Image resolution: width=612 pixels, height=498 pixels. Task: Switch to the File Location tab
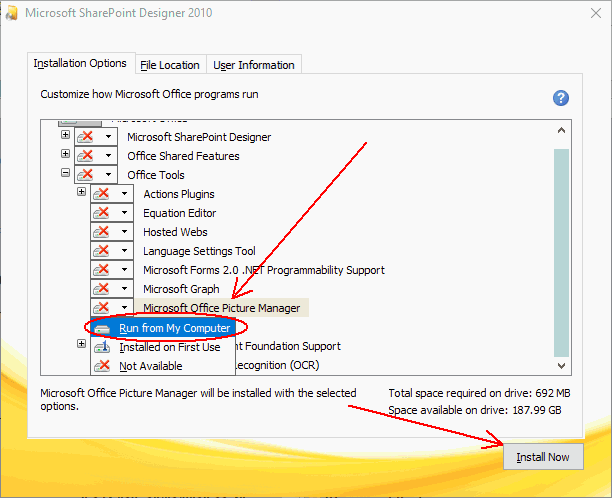point(170,65)
